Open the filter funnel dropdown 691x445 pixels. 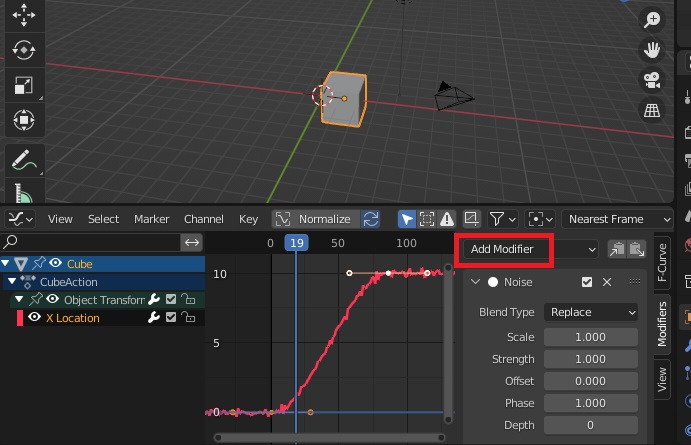[x=502, y=219]
